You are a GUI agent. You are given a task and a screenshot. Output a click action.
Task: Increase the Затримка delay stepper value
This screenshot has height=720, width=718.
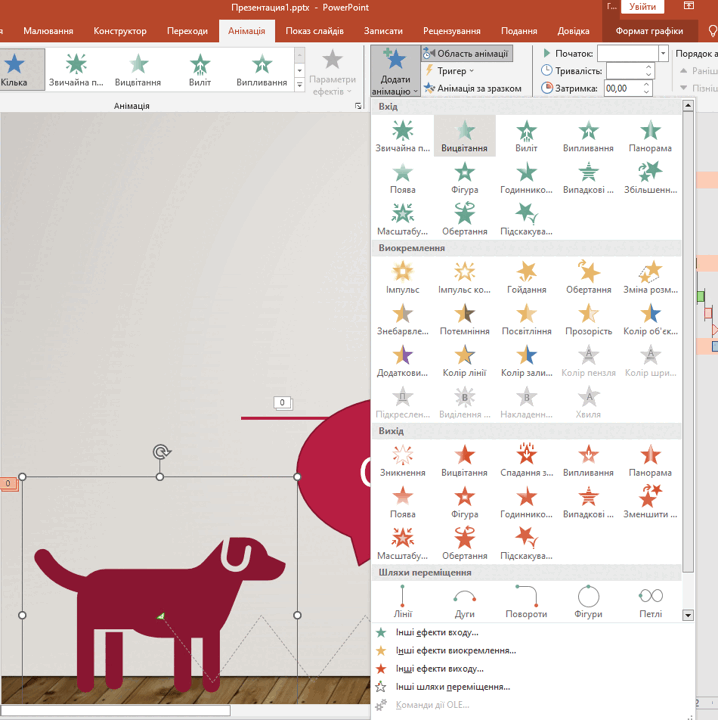tap(646, 85)
